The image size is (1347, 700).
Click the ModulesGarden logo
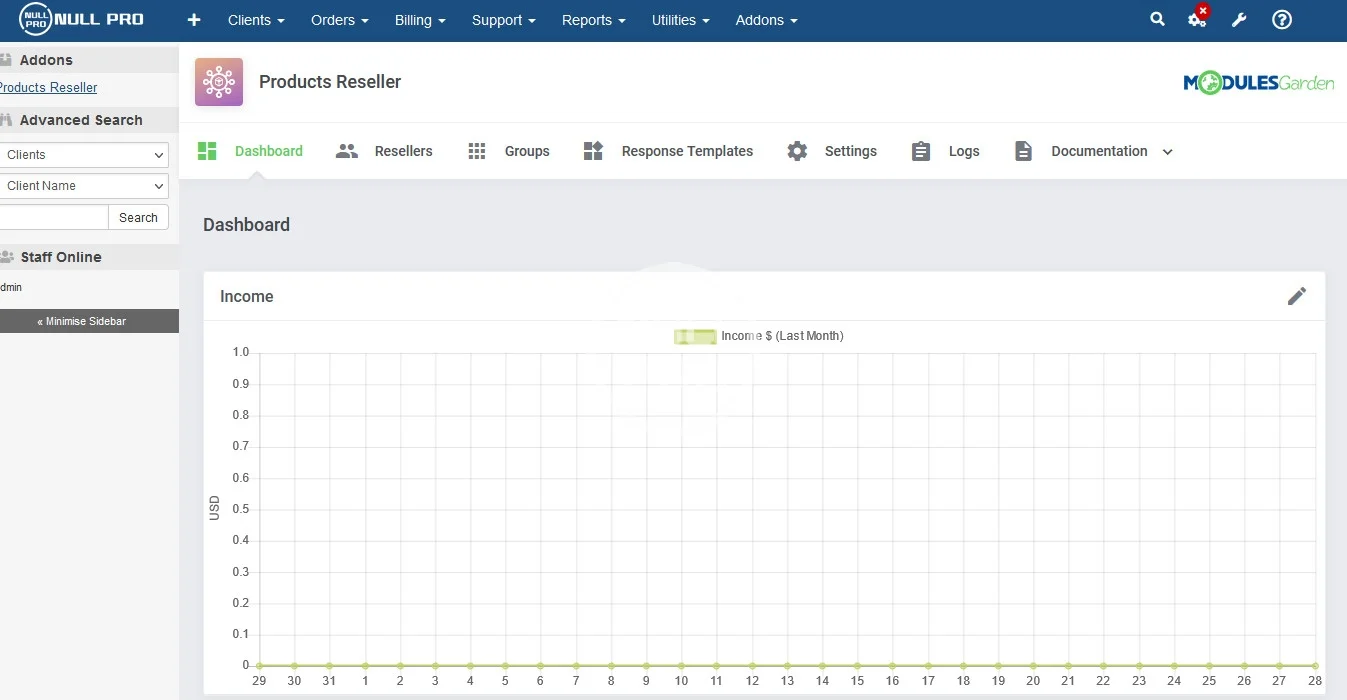coord(1258,83)
